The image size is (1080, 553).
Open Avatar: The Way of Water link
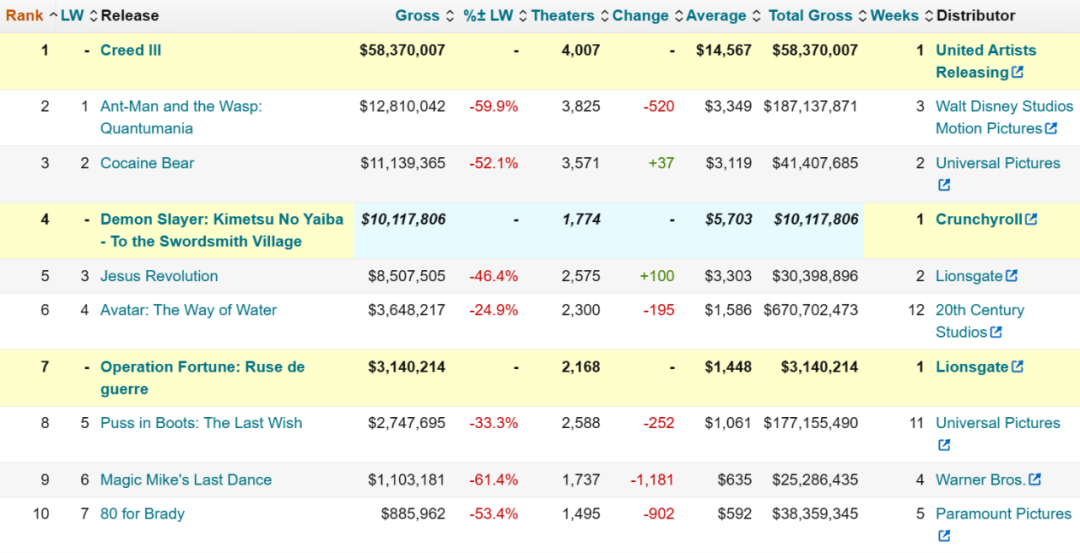point(188,310)
